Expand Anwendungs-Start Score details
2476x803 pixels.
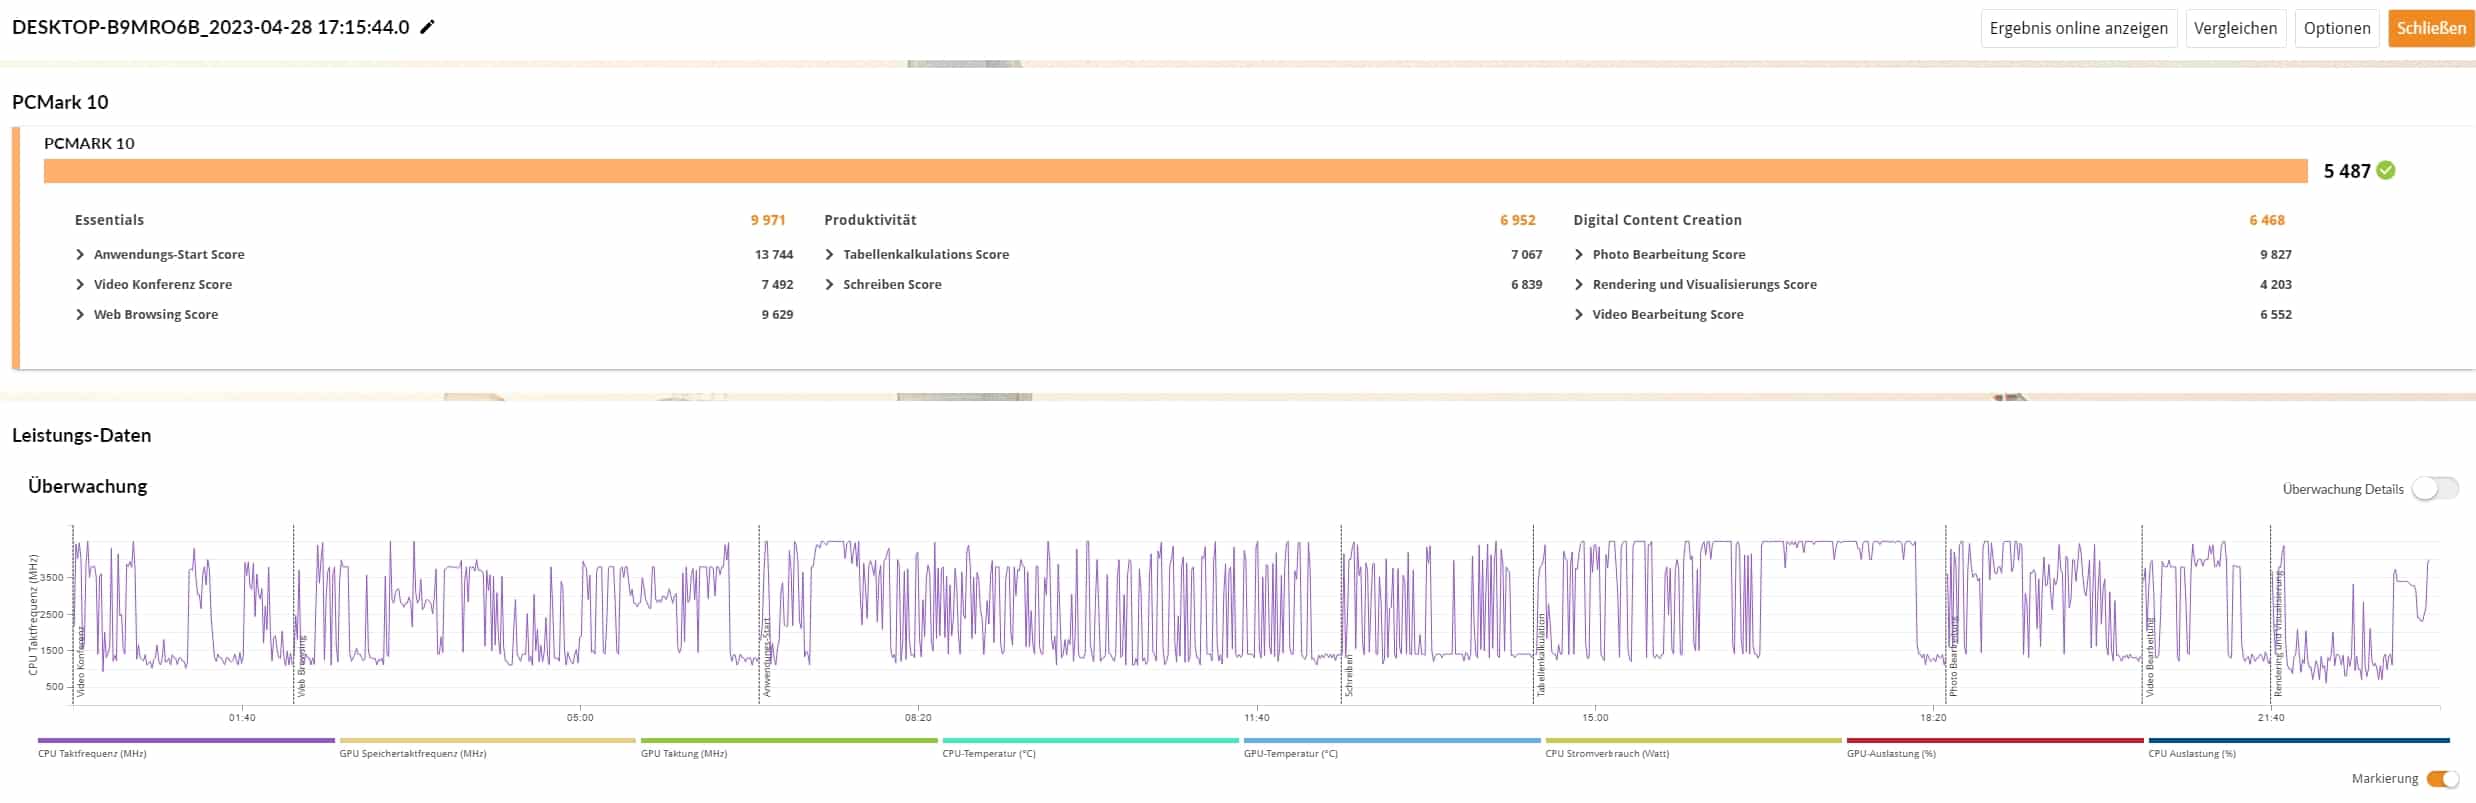pos(80,255)
